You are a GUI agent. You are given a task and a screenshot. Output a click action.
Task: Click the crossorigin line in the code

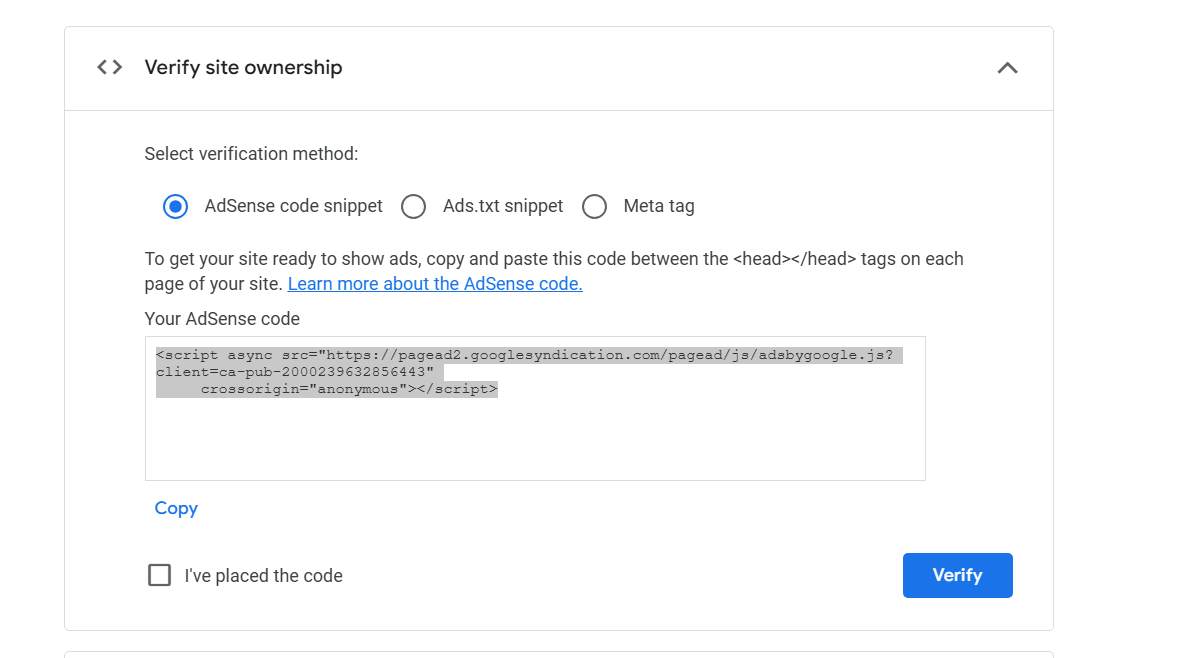coord(348,389)
